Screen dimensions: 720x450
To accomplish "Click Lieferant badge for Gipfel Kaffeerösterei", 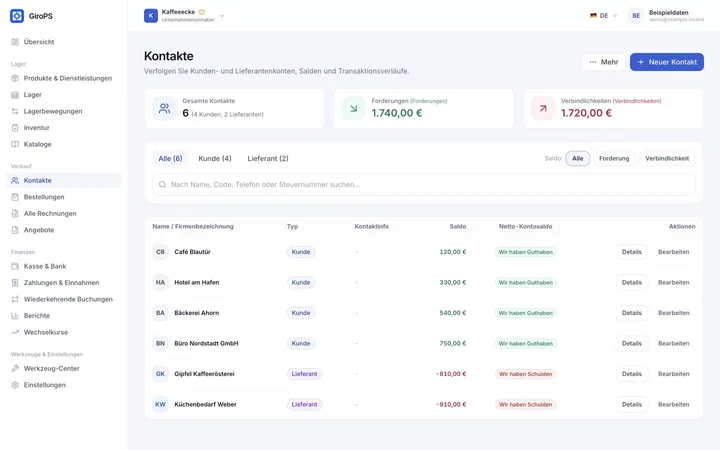I will point(304,374).
